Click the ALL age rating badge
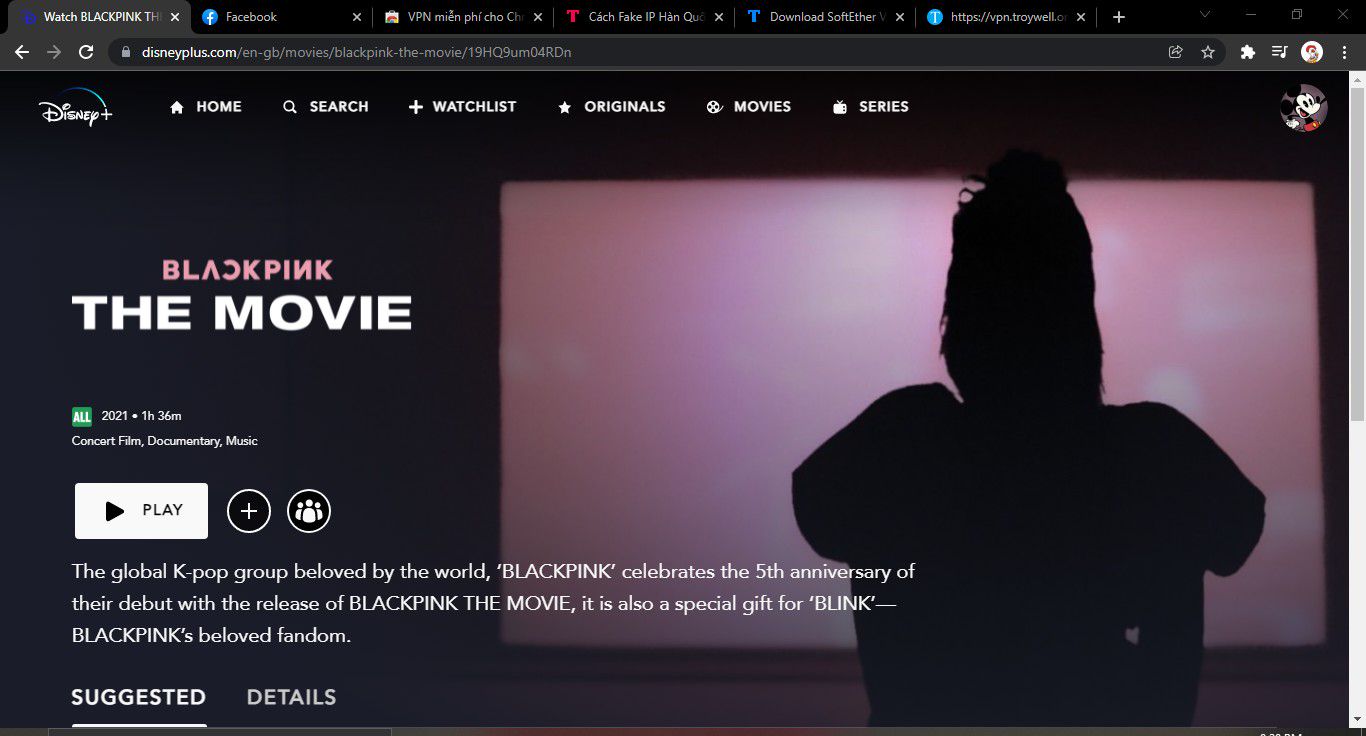The image size is (1366, 736). (82, 416)
